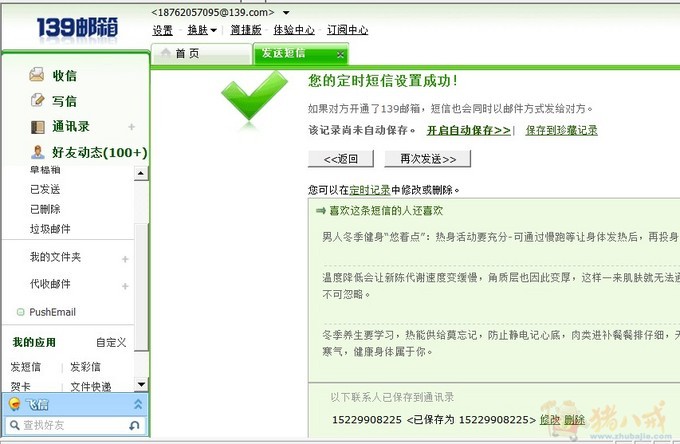Click the PushEmail status icon
The image size is (680, 444).
coord(20,312)
